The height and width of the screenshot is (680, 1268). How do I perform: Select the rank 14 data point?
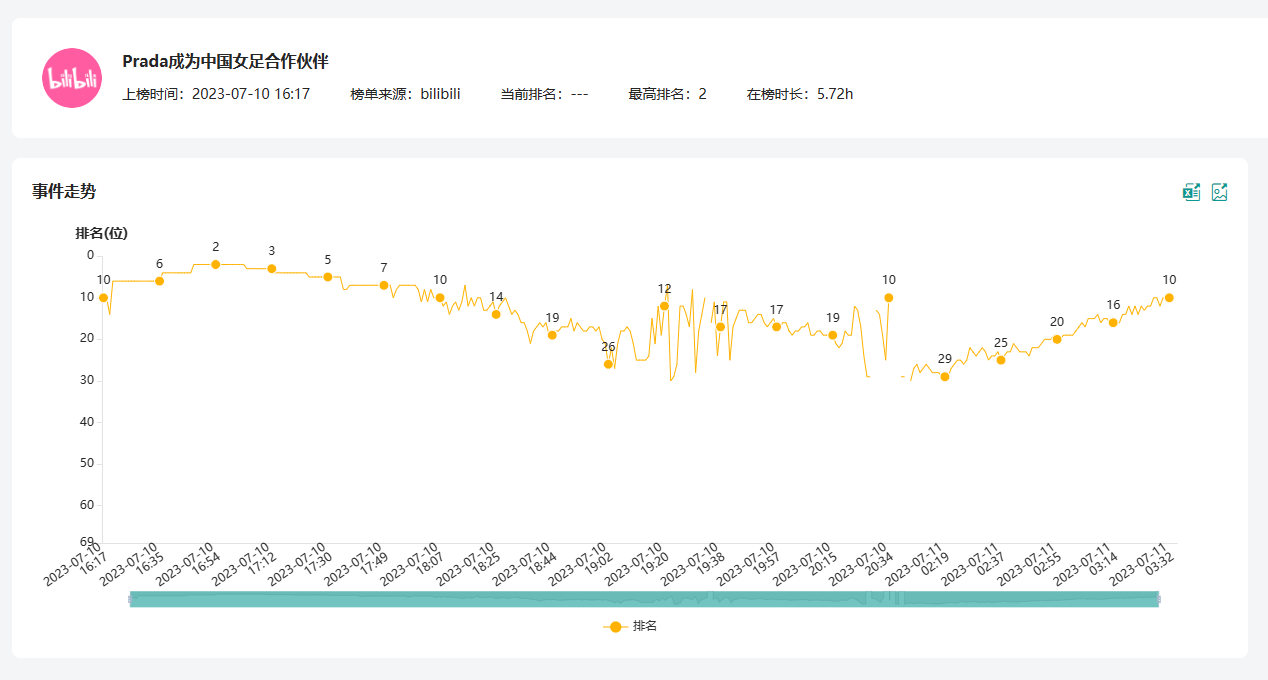click(496, 314)
